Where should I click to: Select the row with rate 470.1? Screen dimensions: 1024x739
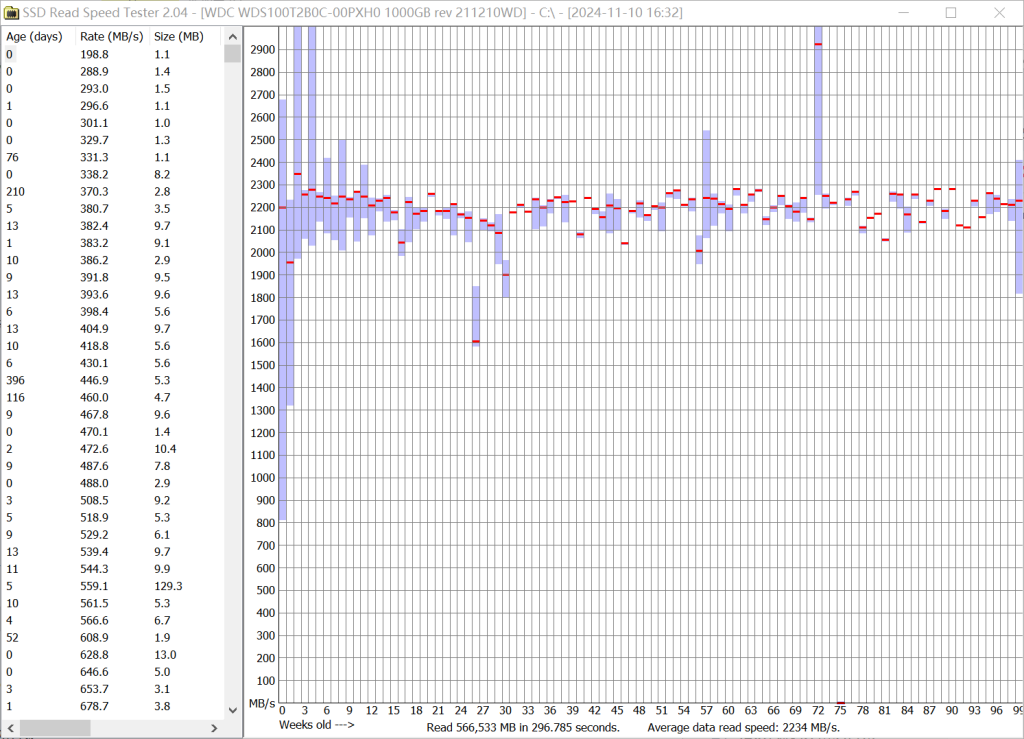point(113,432)
